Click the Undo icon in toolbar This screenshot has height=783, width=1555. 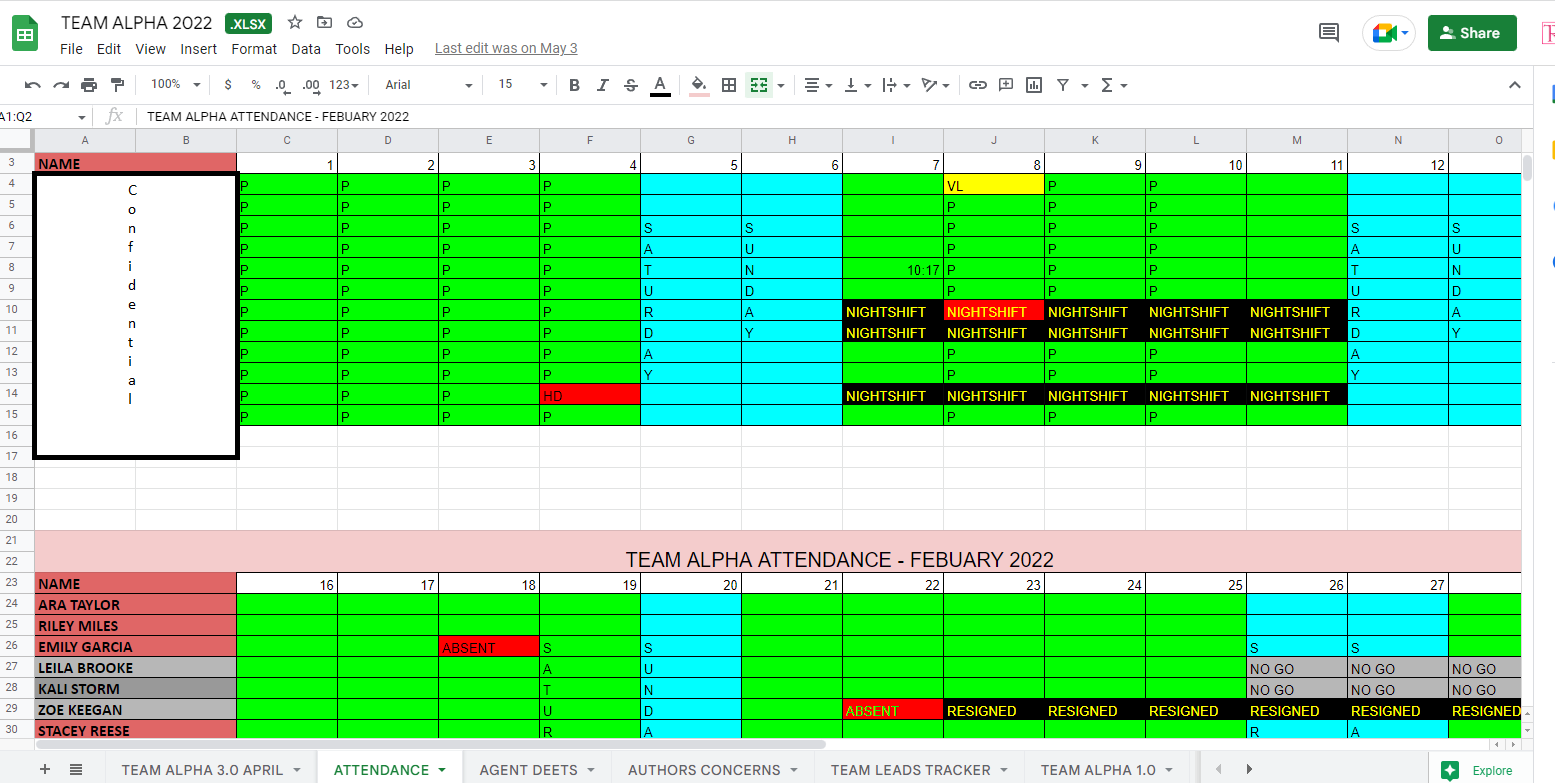click(x=33, y=85)
